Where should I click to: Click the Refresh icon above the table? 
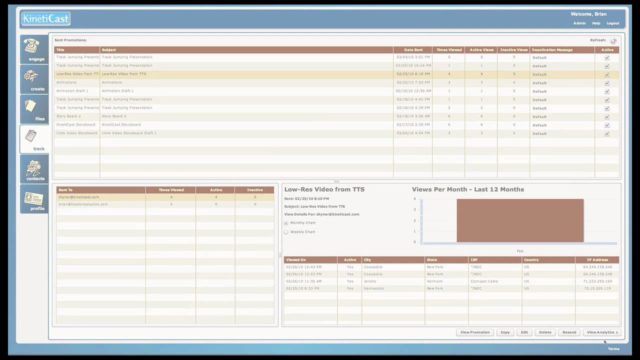point(613,41)
